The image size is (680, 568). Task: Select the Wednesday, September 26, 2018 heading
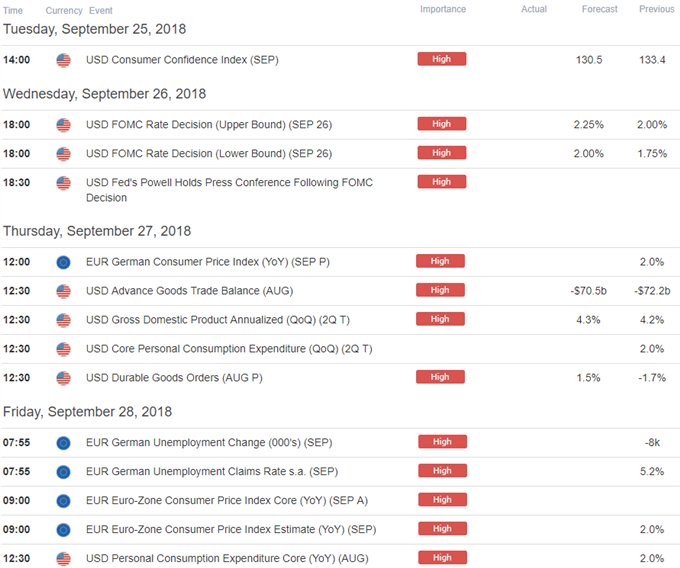(x=105, y=94)
